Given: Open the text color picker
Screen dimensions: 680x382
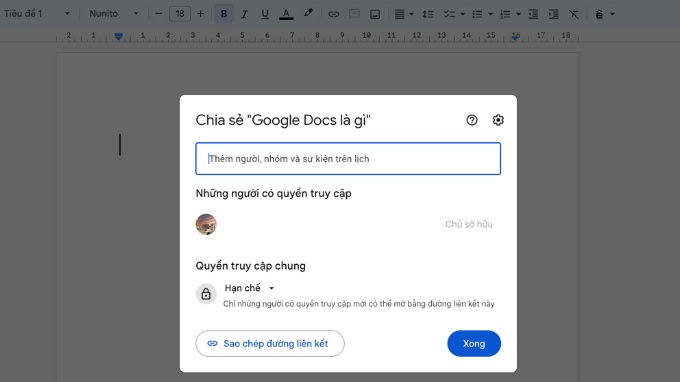Looking at the screenshot, I should [x=286, y=14].
